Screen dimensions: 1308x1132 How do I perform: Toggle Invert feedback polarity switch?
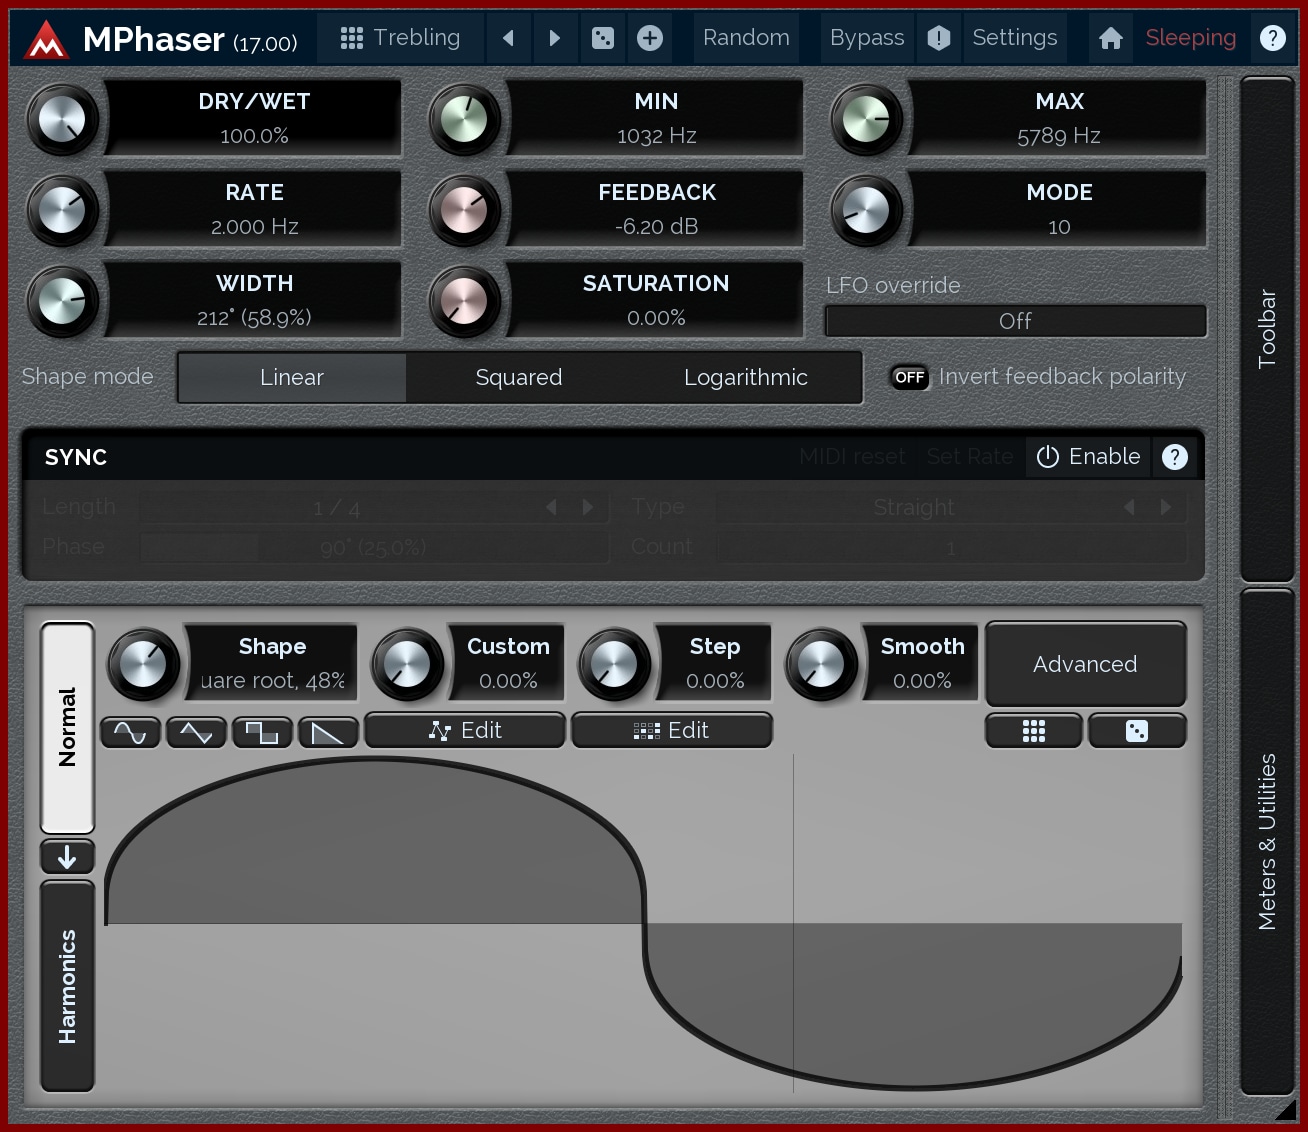point(909,377)
